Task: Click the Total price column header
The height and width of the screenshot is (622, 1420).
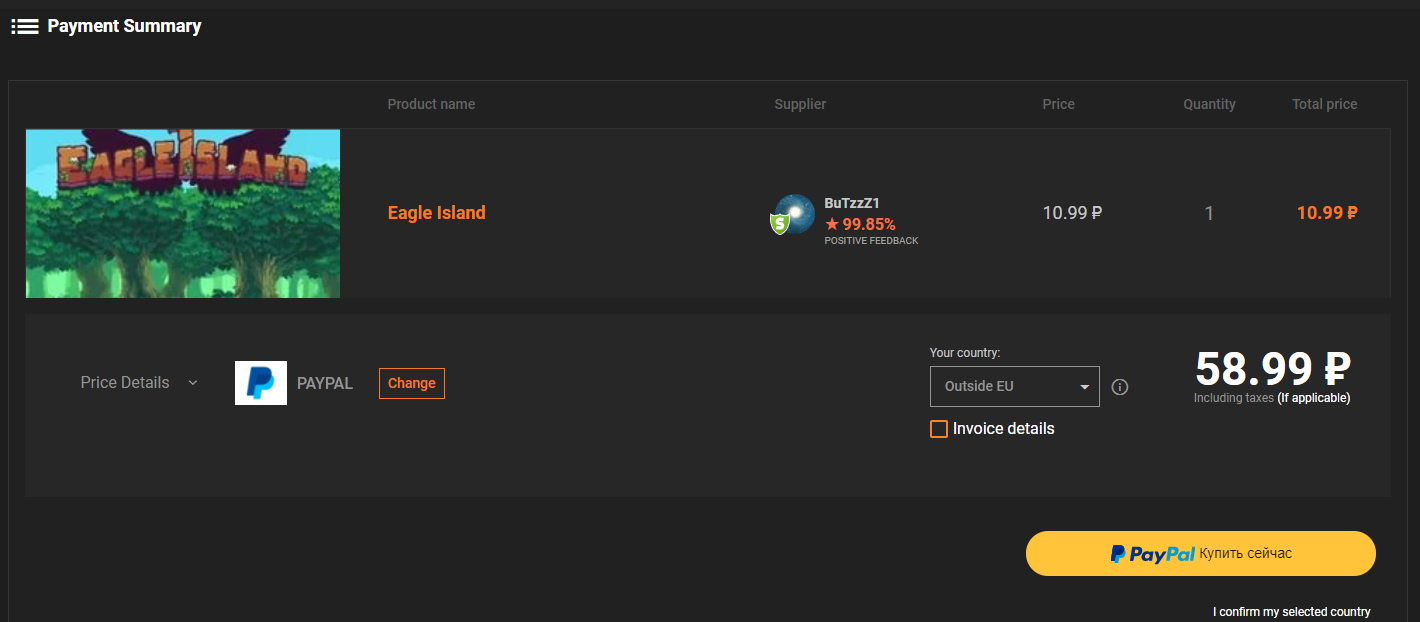Action: [1325, 104]
